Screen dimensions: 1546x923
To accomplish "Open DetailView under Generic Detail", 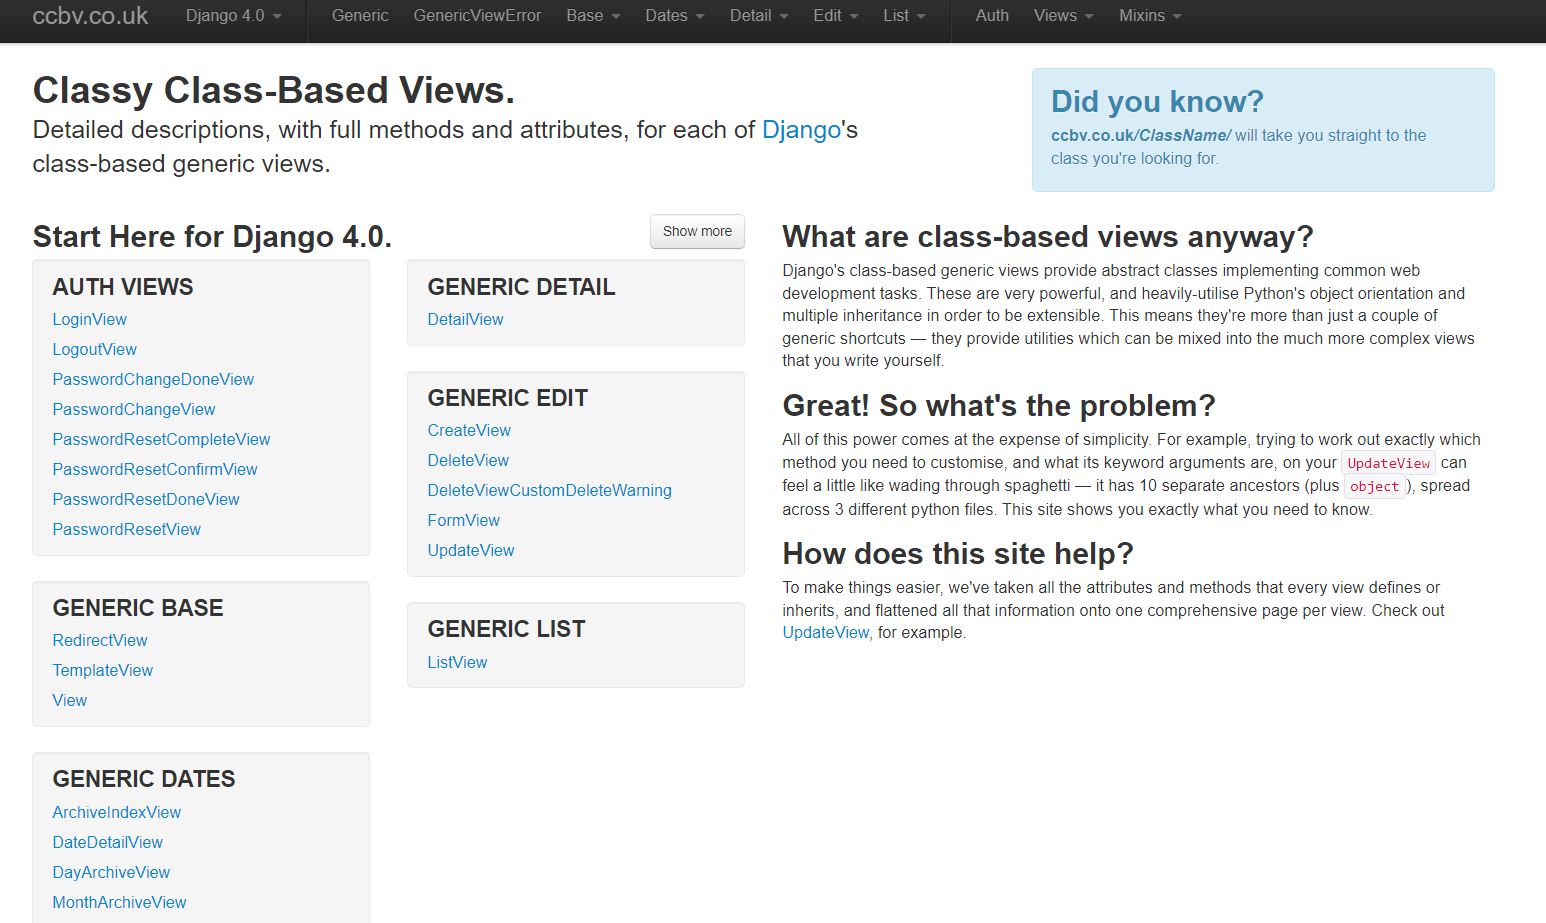I will [465, 319].
